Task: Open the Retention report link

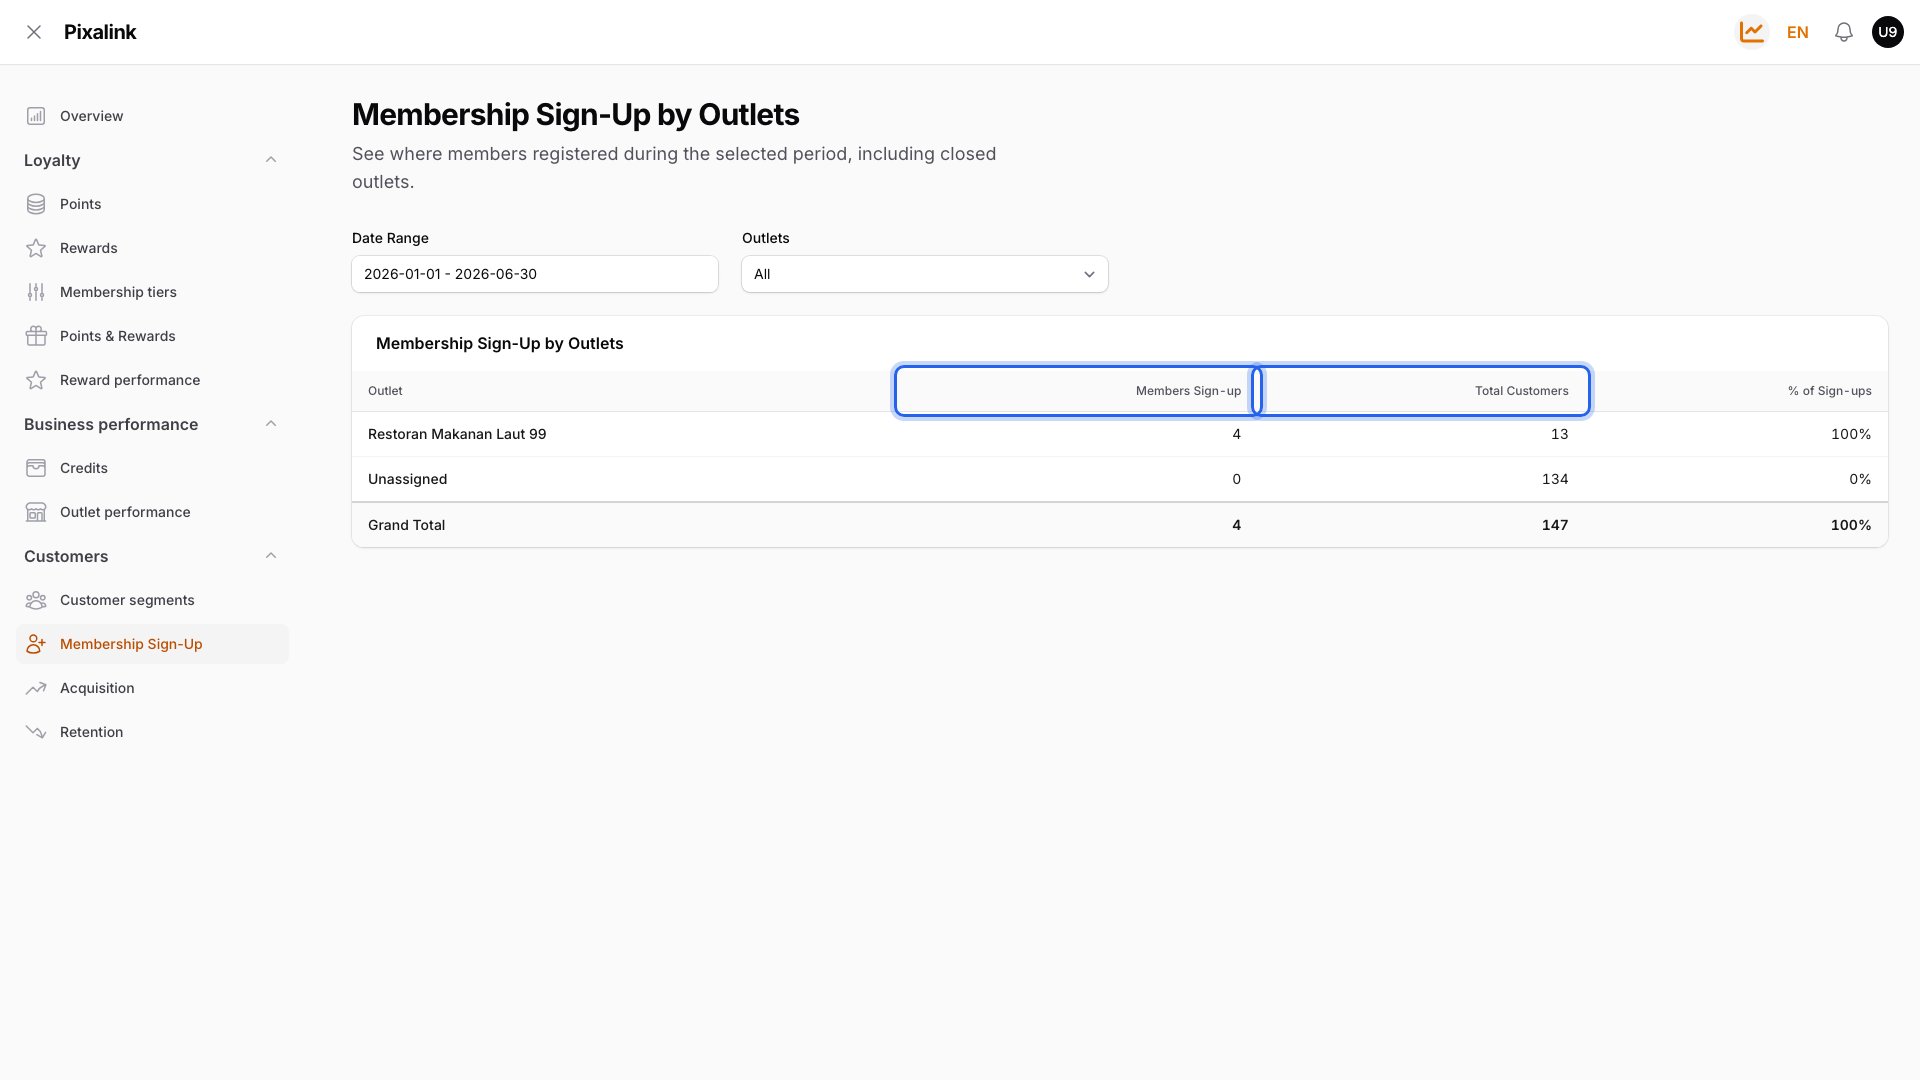Action: pyautogui.click(x=152, y=732)
